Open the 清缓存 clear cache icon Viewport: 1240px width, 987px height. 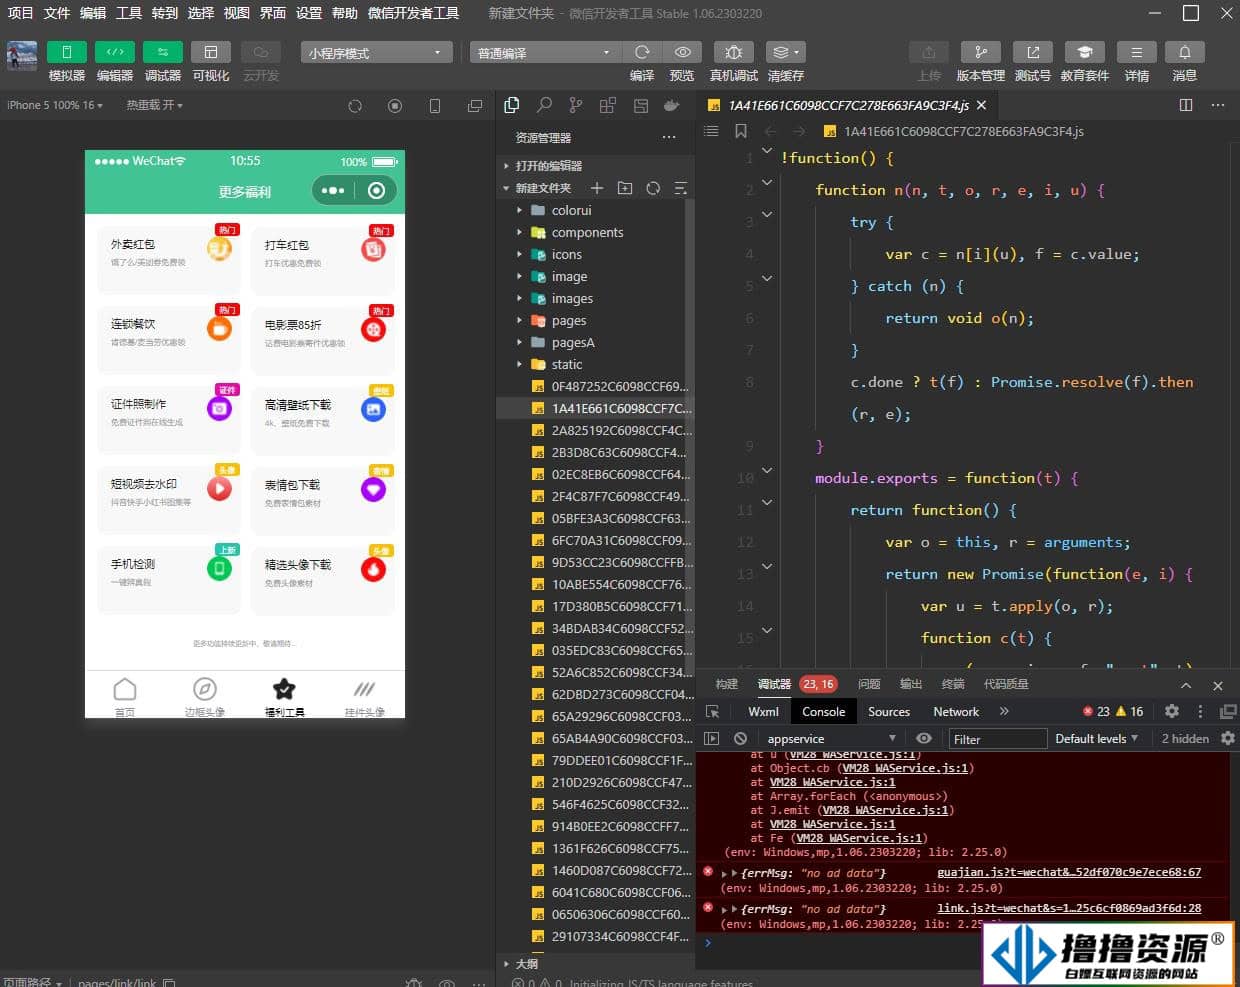pyautogui.click(x=785, y=52)
